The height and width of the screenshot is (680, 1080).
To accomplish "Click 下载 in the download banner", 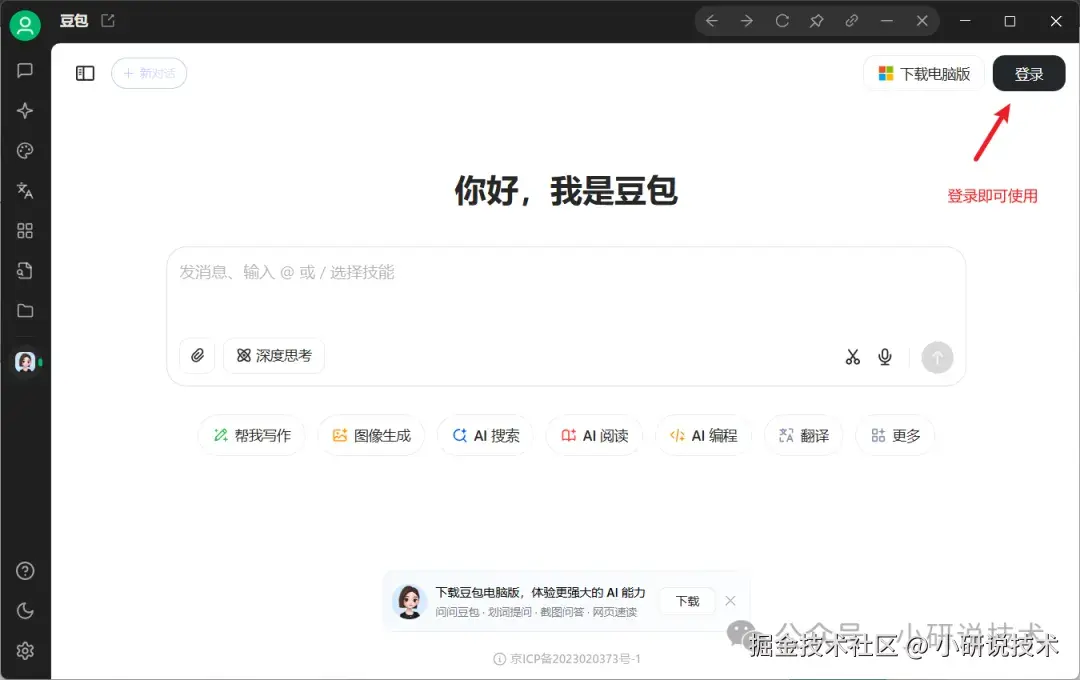I will pos(687,601).
